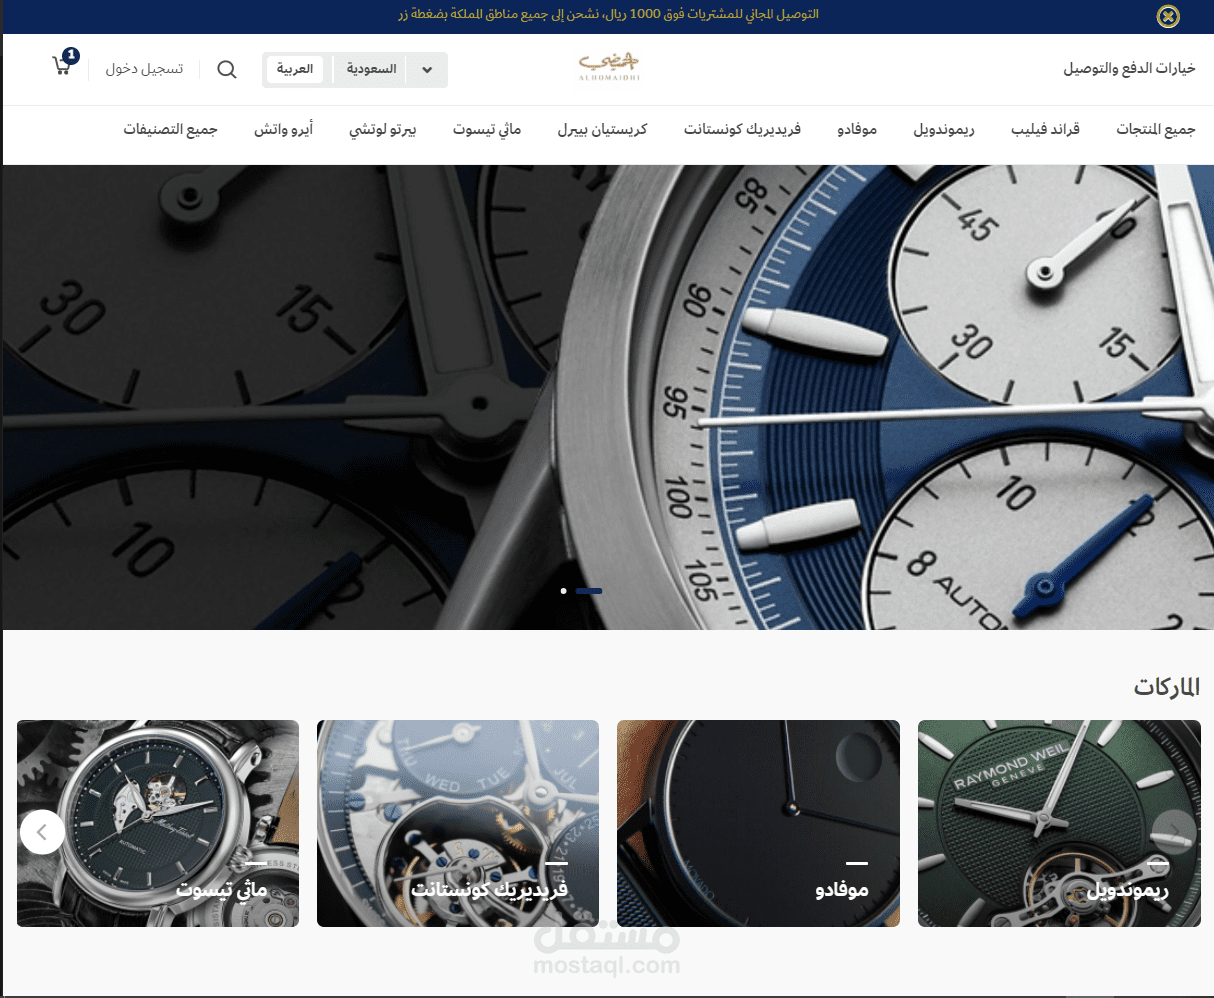Click the hero watch banner image
This screenshot has height=998, width=1214.
[x=607, y=397]
